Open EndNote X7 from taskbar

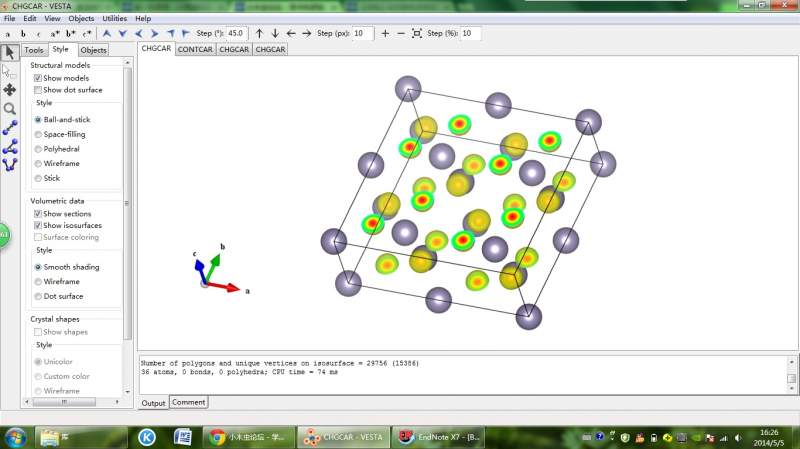click(x=438, y=437)
